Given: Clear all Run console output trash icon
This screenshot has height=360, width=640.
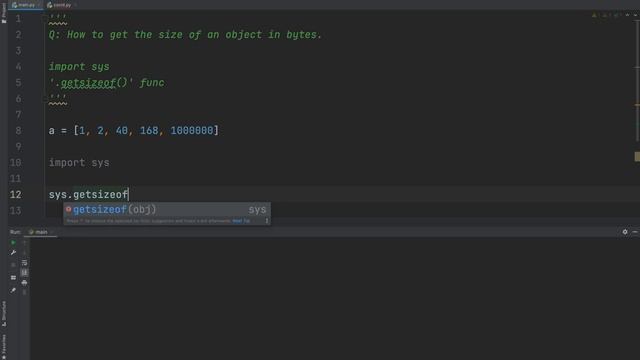Looking at the screenshot, I should pos(24,292).
